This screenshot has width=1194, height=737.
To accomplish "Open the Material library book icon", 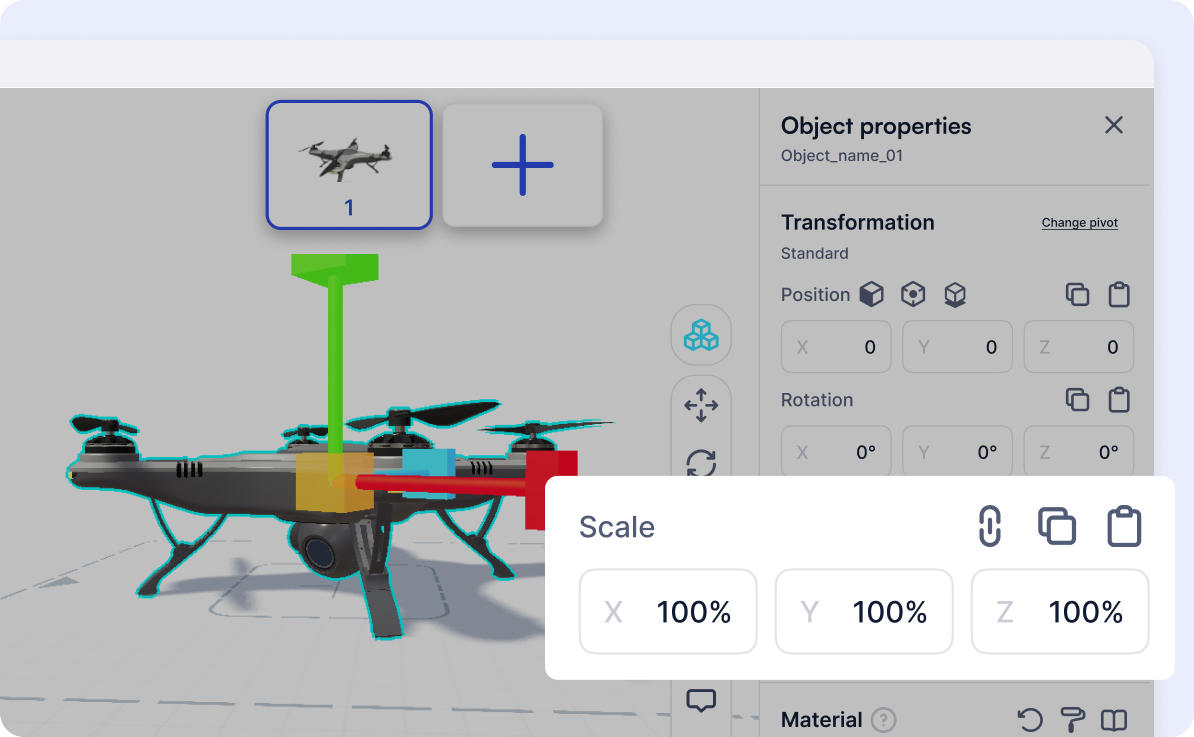I will pos(1114,719).
